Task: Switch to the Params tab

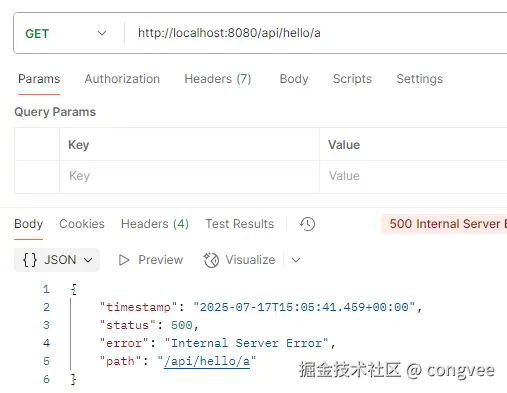Action: click(39, 79)
